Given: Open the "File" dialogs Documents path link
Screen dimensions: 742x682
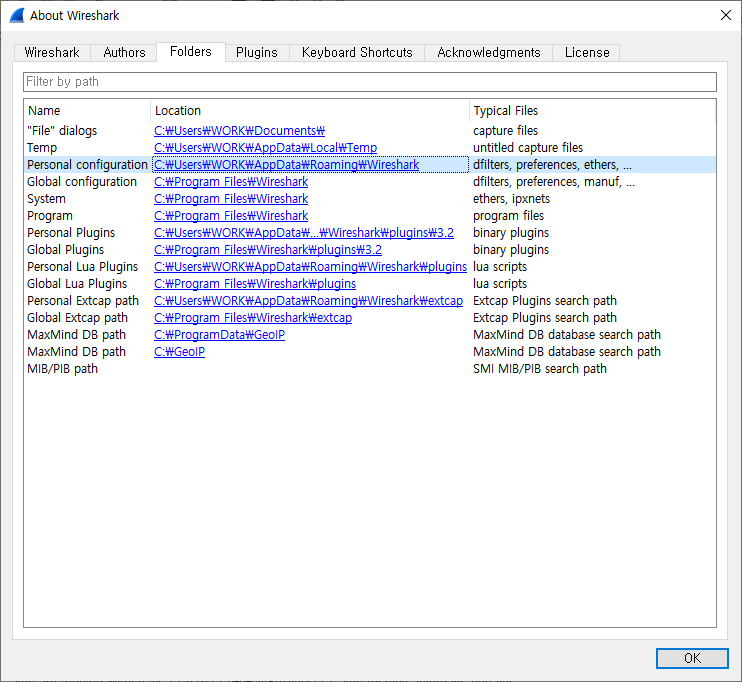Looking at the screenshot, I should 239,131.
